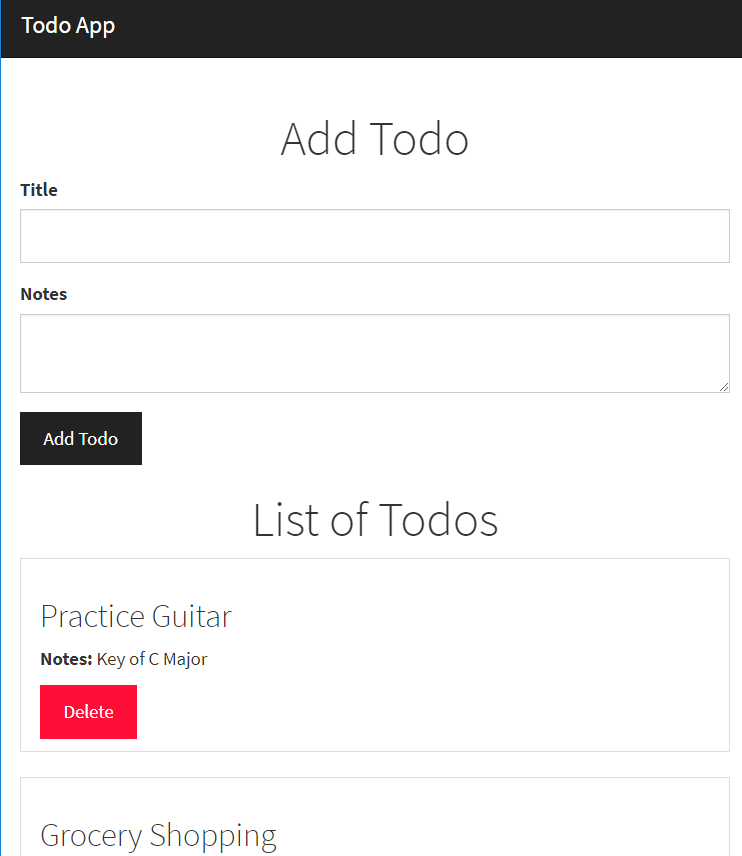742x856 pixels.
Task: Select the Grocery Shopping todo title
Action: 158,835
